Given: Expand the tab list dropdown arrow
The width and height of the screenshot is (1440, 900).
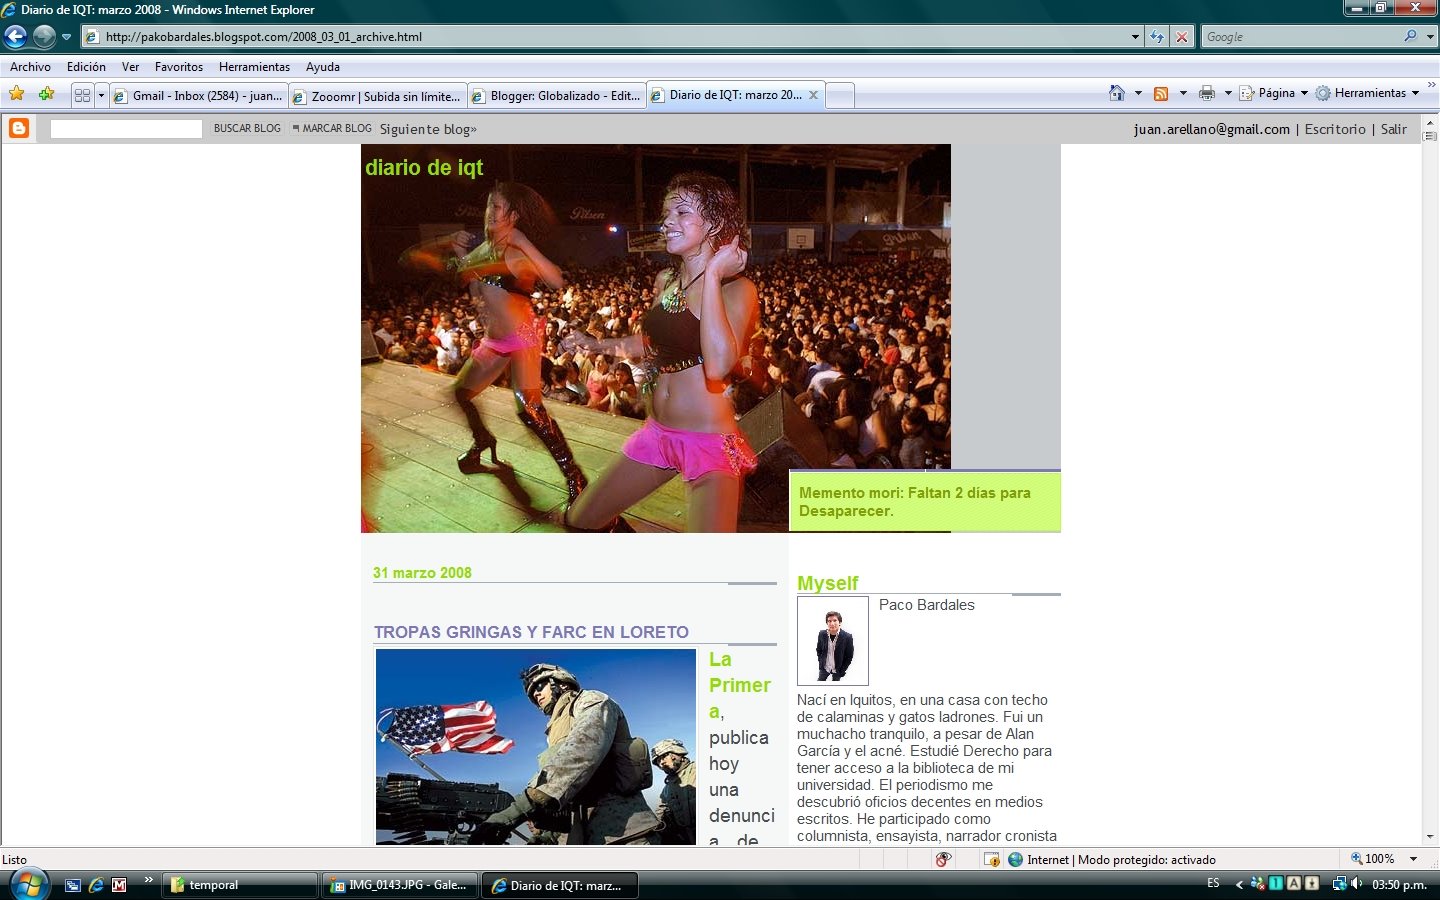Looking at the screenshot, I should pos(101,95).
